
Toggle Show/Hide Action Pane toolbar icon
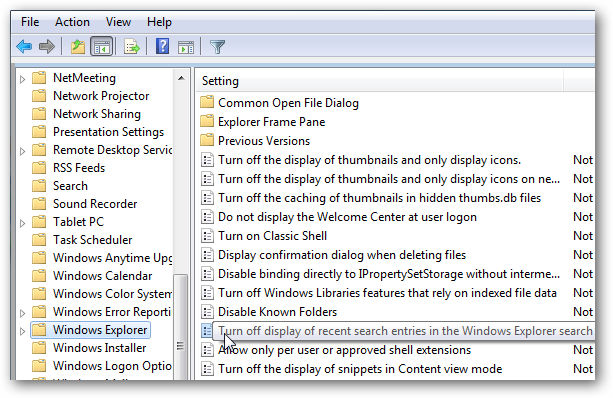[x=186, y=47]
